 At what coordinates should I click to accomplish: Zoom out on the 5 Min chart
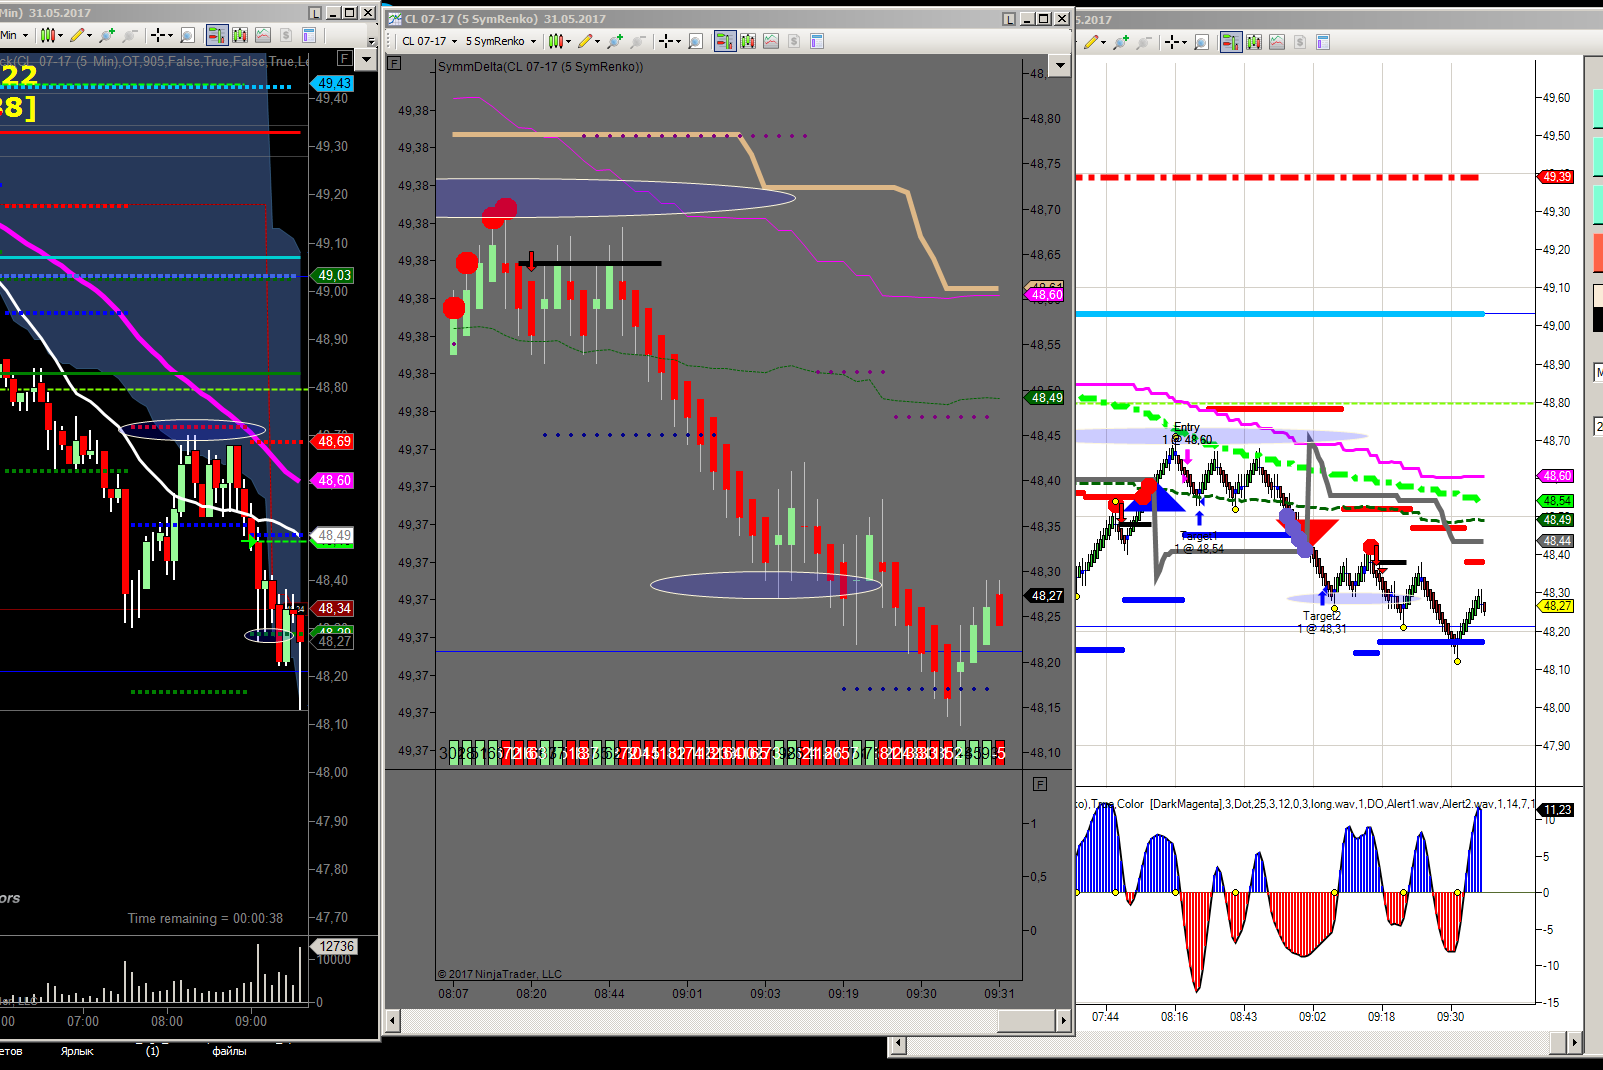[x=130, y=35]
